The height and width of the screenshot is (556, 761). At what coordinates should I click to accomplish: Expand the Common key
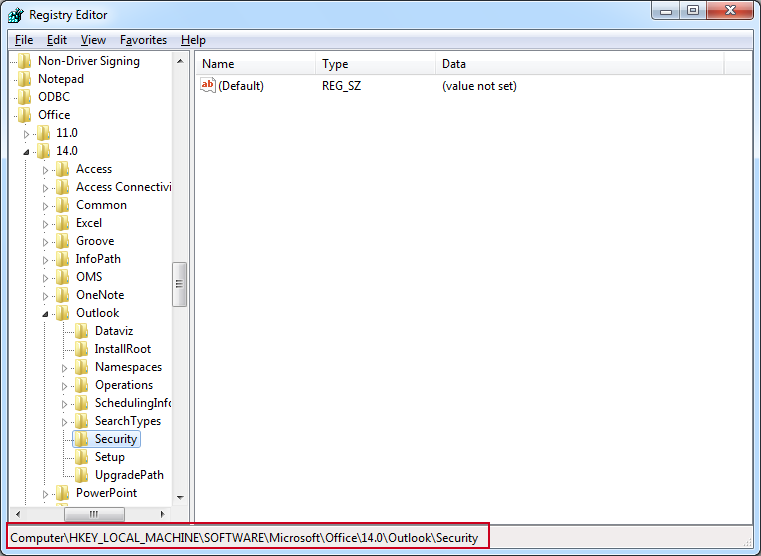coord(46,206)
